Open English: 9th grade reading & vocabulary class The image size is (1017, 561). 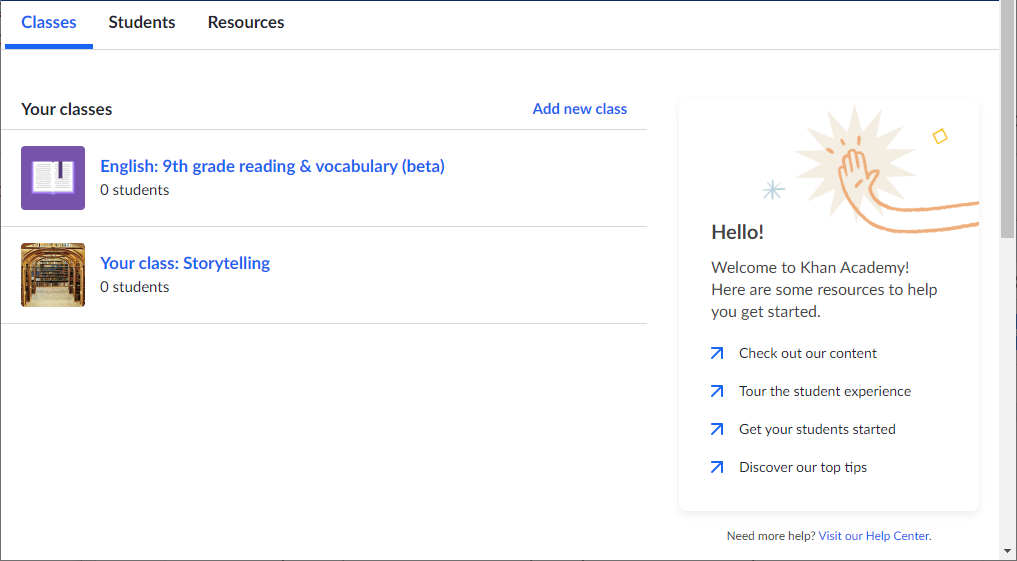pos(272,166)
